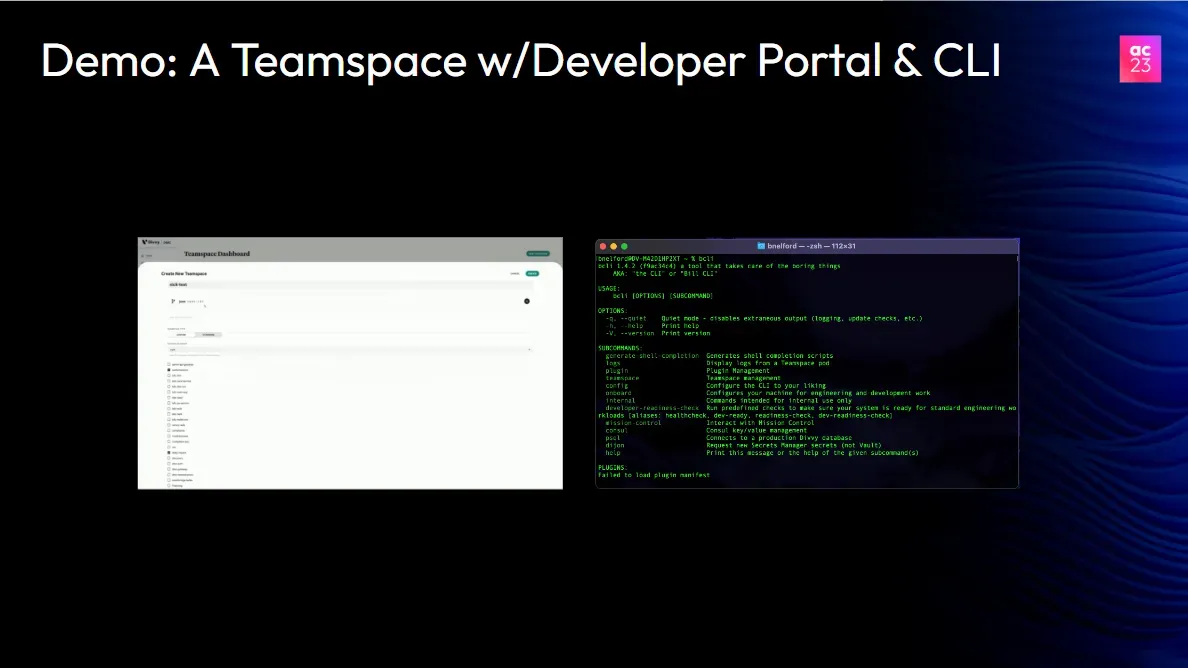Image resolution: width=1188 pixels, height=668 pixels.
Task: Tick the topmost checkbox in the service list
Action: click(x=169, y=364)
